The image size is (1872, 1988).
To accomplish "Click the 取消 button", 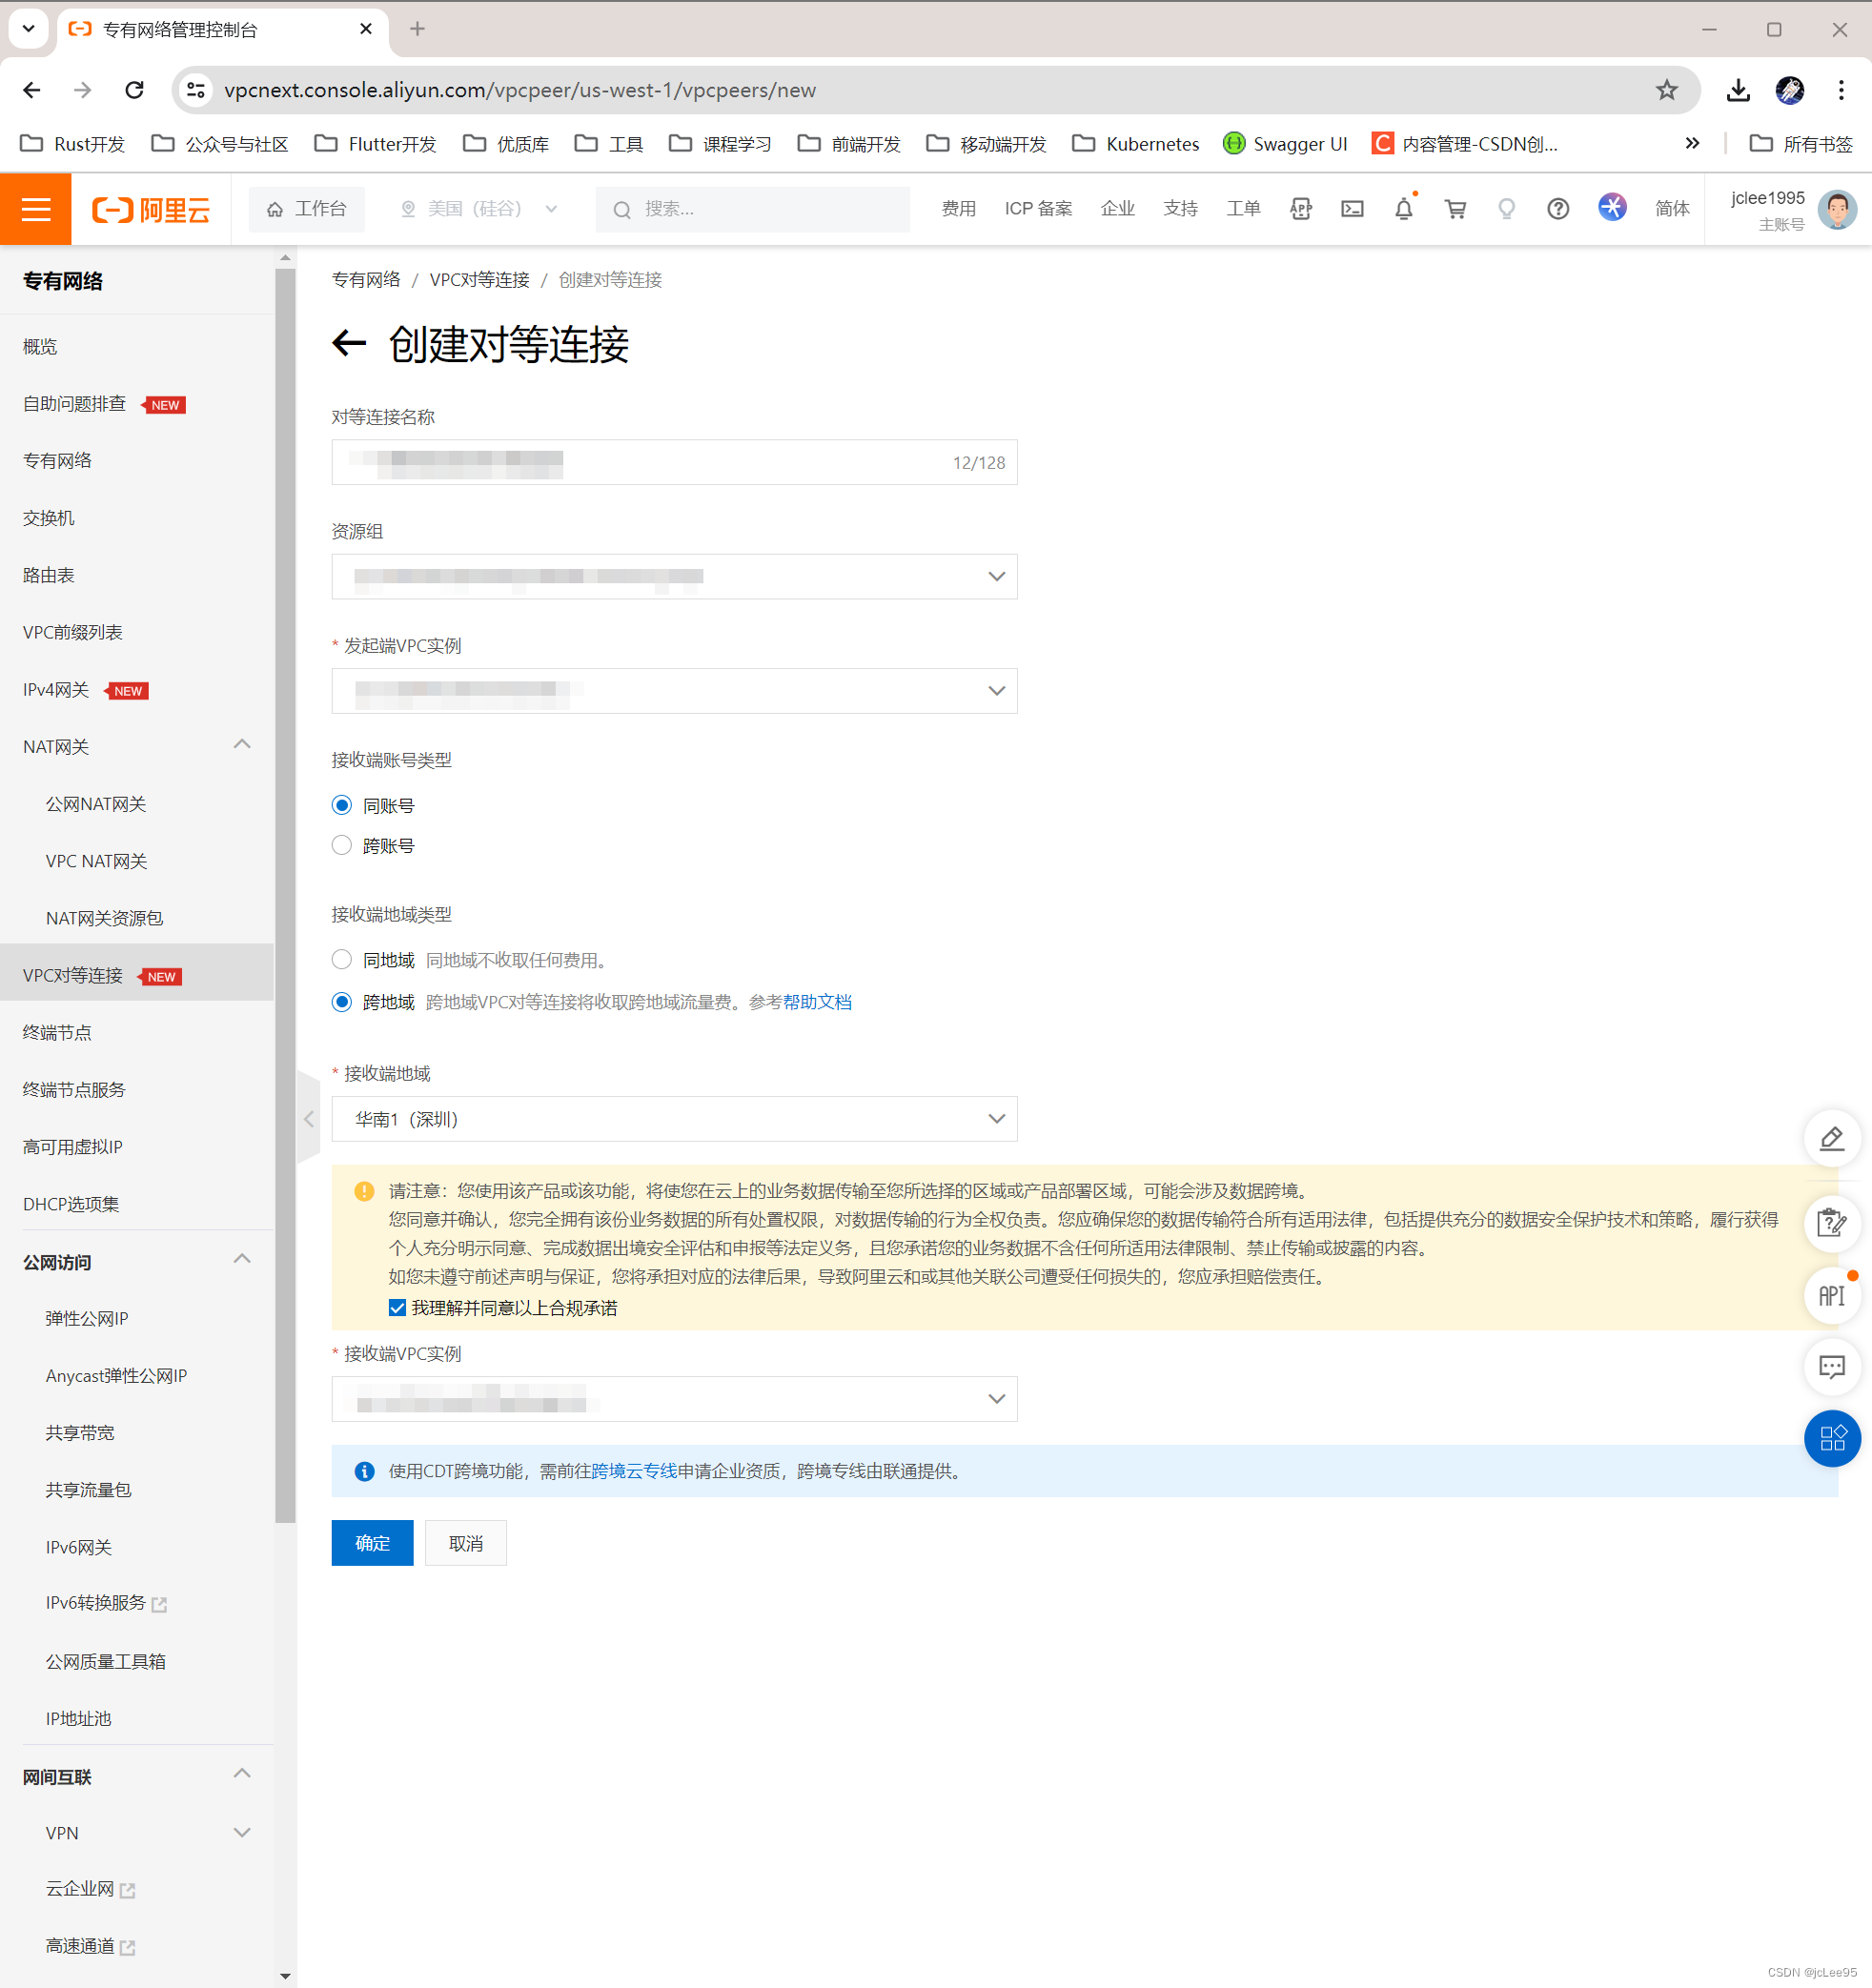I will click(465, 1543).
